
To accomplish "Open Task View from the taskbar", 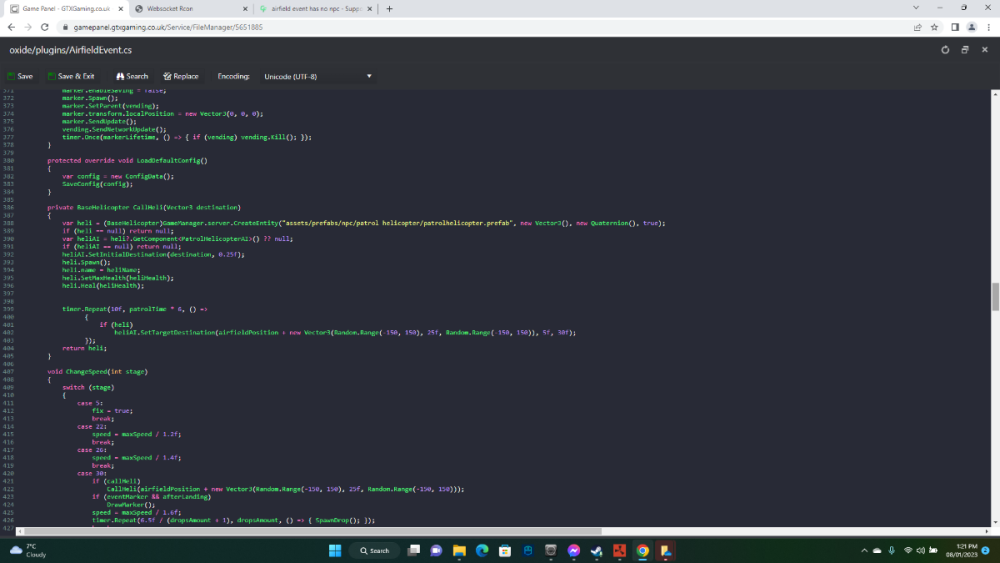I will click(x=413, y=550).
